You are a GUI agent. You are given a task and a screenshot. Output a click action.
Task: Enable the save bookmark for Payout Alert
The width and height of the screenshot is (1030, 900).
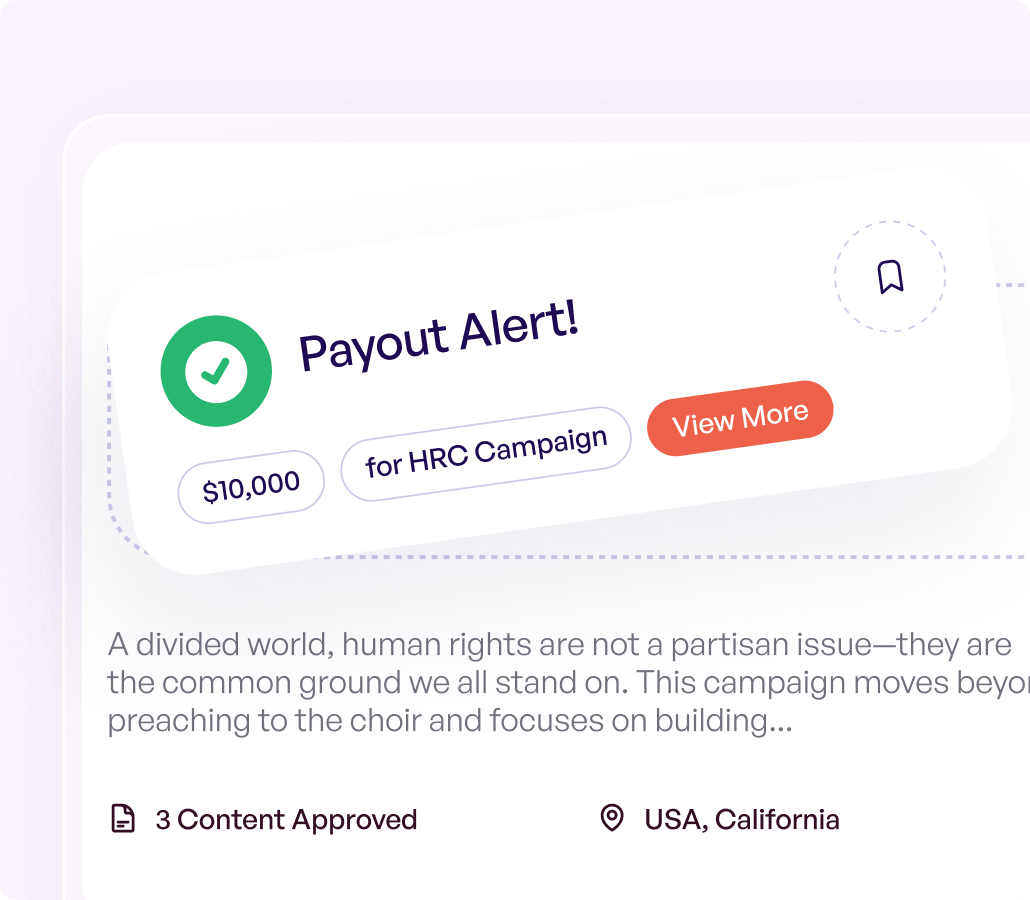pyautogui.click(x=890, y=277)
